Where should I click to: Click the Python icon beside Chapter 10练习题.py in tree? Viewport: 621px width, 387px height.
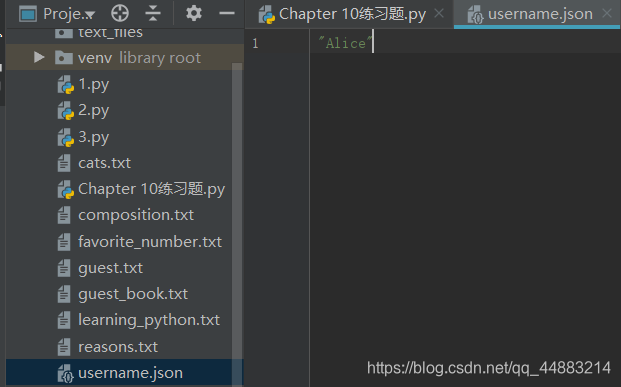[65, 190]
